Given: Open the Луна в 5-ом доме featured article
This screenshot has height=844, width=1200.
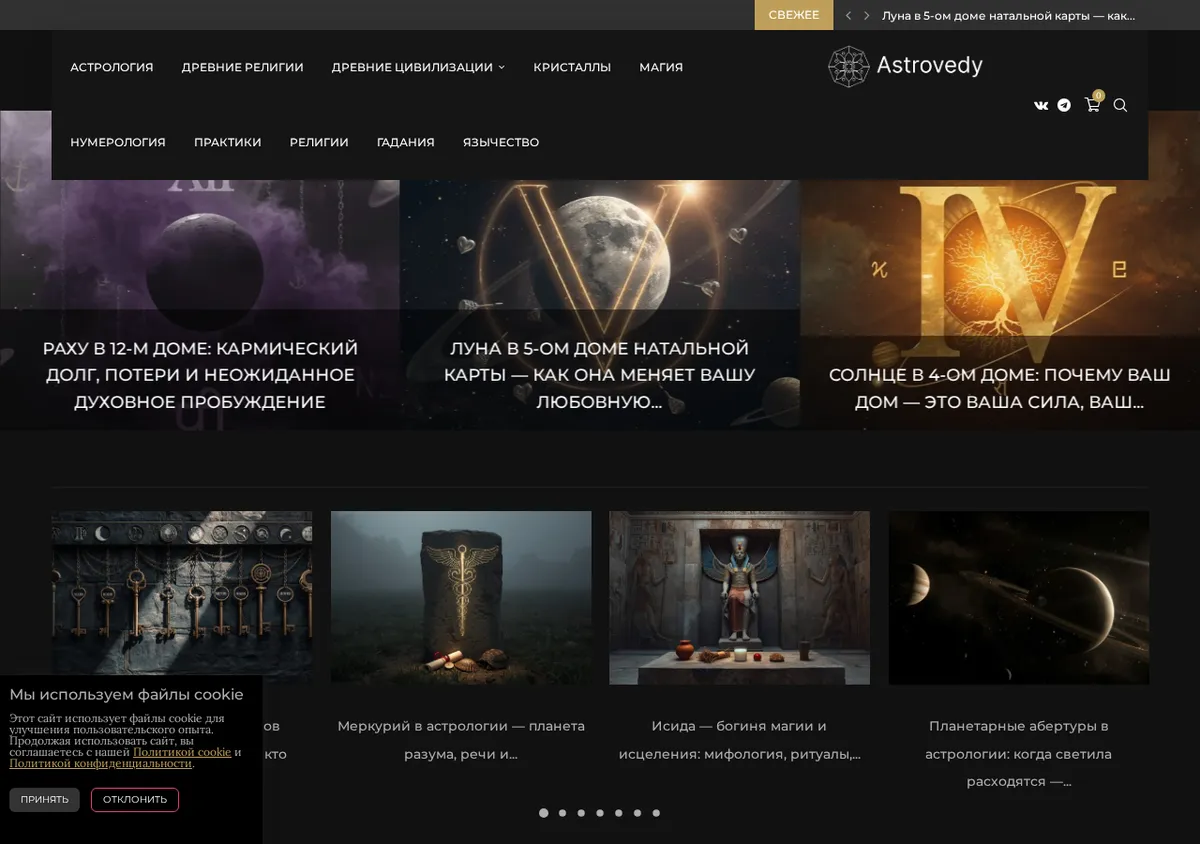Looking at the screenshot, I should 600,375.
